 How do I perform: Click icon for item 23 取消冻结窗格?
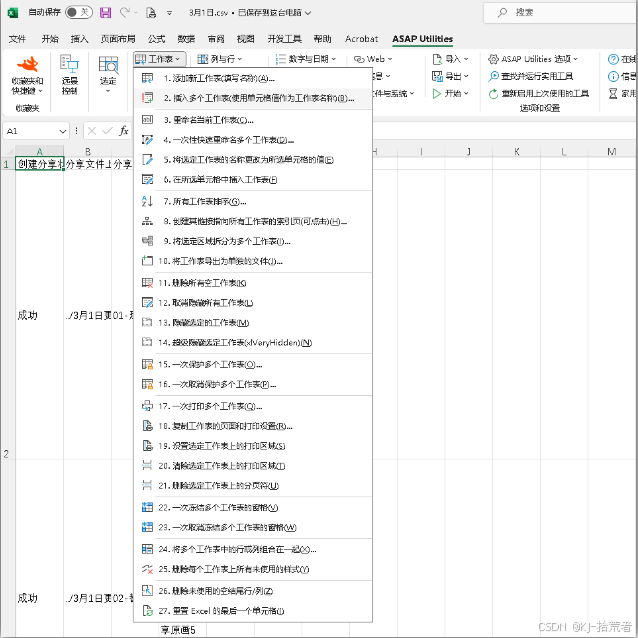click(147, 527)
